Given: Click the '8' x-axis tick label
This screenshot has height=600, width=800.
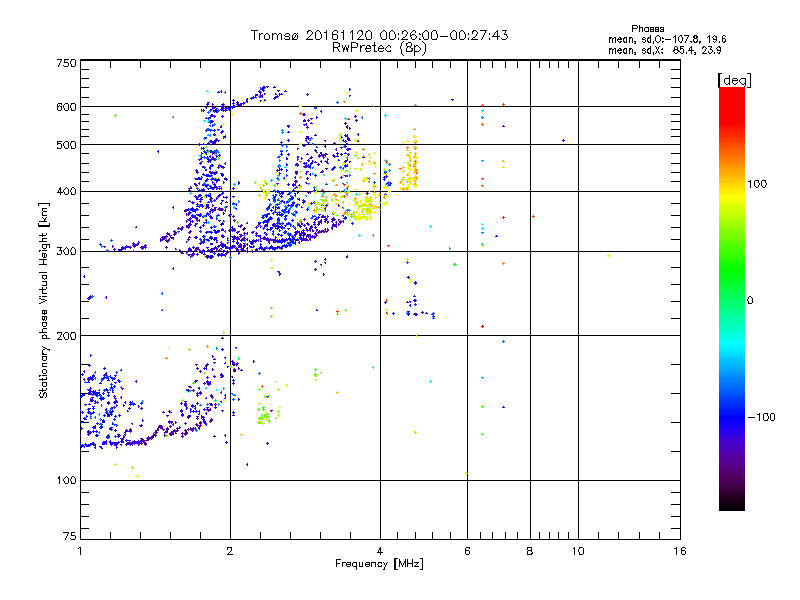Looking at the screenshot, I should [530, 551].
